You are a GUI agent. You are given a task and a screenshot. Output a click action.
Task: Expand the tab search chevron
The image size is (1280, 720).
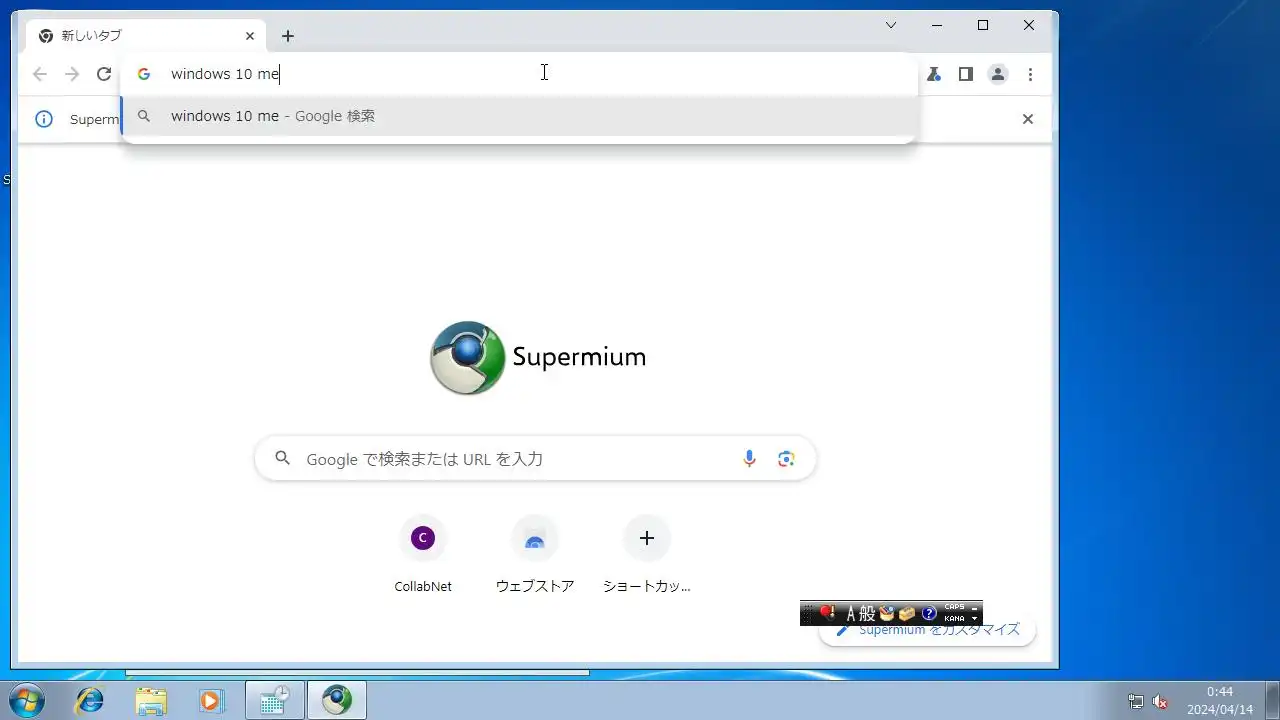891,25
